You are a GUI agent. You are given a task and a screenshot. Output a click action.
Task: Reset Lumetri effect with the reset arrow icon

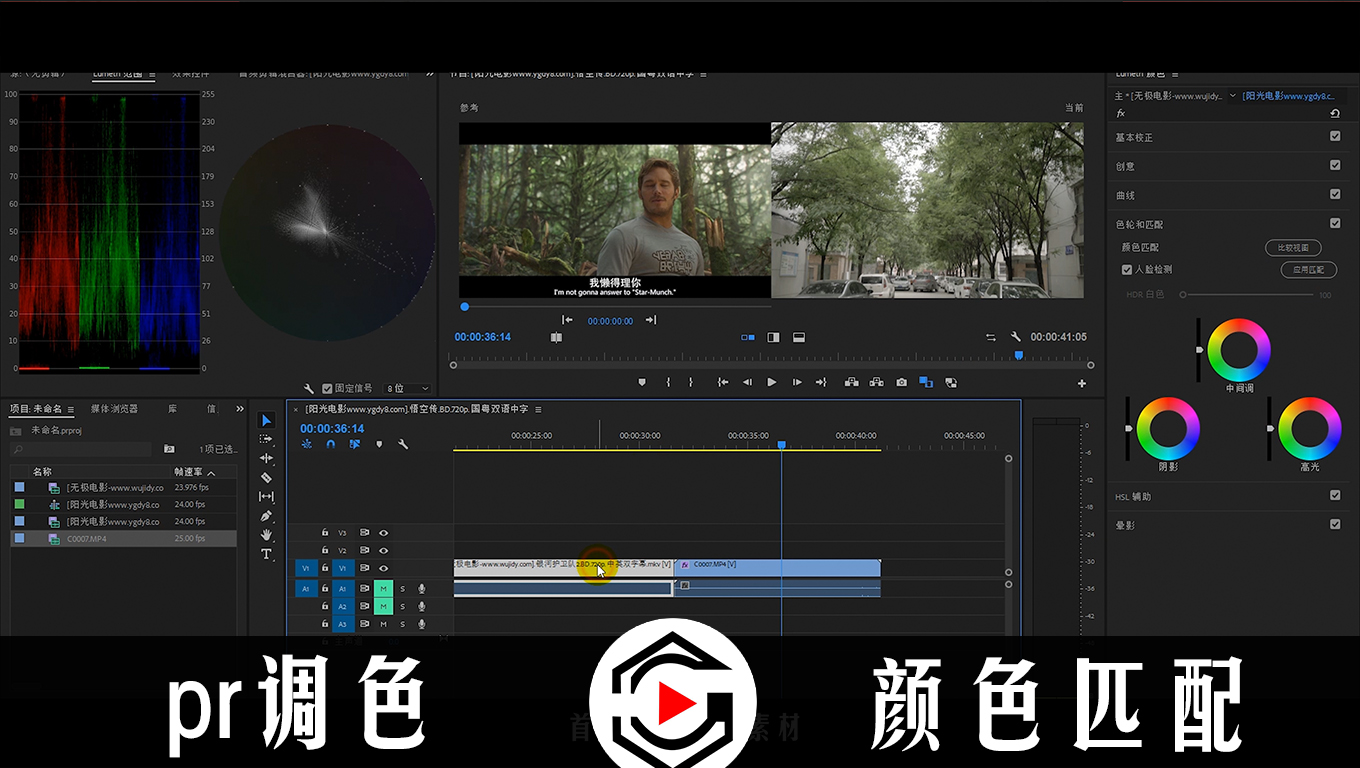(x=1334, y=113)
